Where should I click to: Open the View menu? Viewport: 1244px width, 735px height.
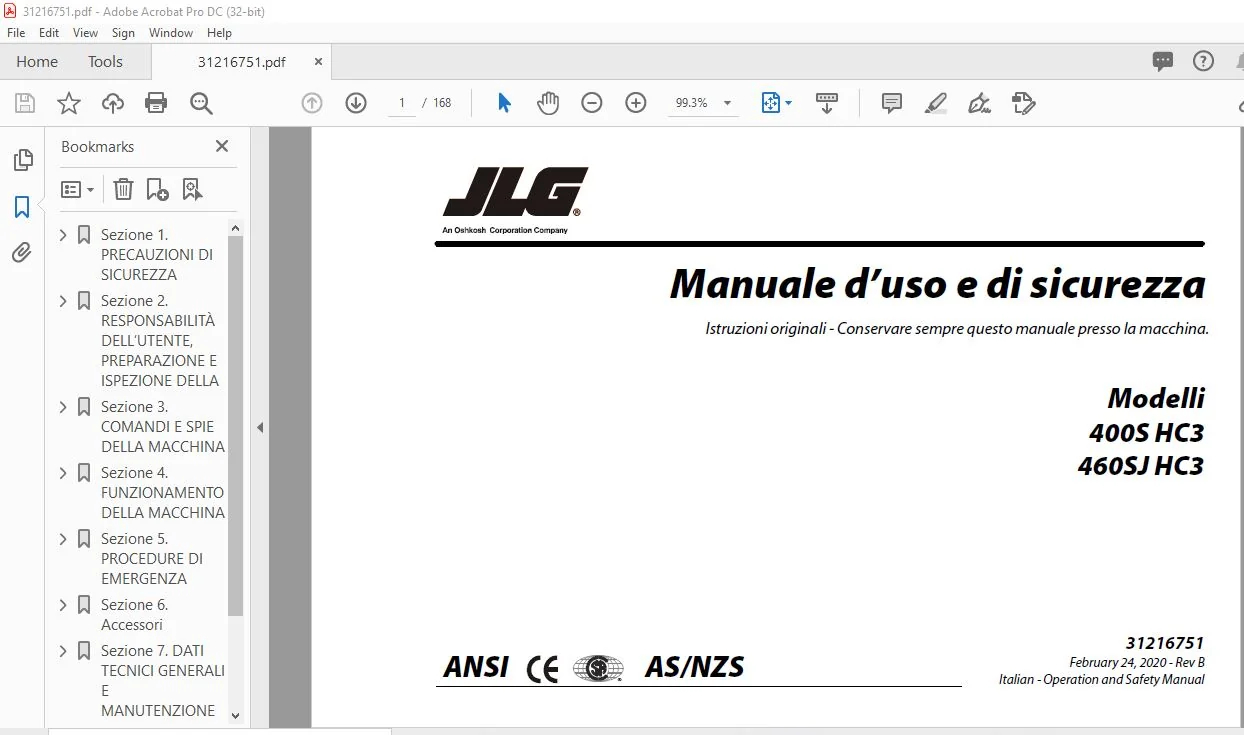[x=86, y=33]
